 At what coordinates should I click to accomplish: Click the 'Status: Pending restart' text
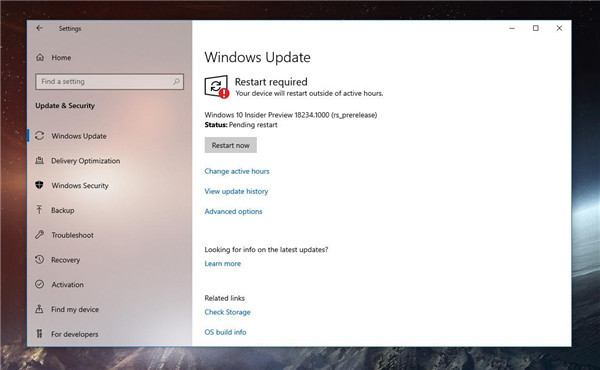[241, 125]
